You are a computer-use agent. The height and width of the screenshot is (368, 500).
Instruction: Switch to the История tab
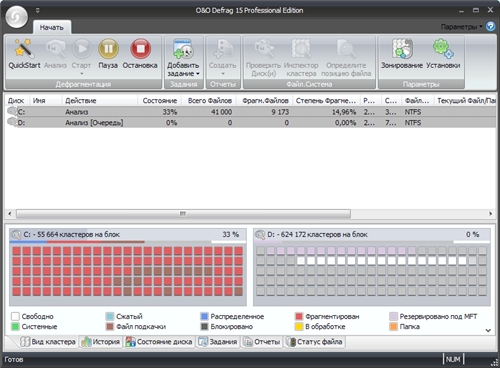(x=101, y=342)
